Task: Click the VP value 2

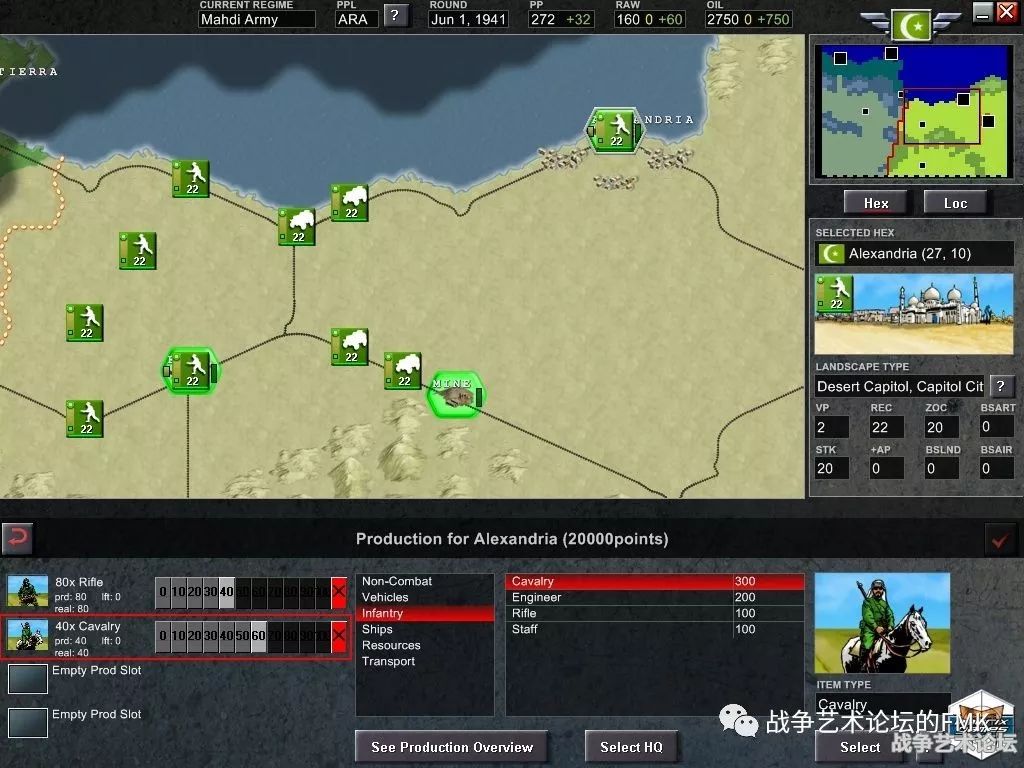Action: (831, 427)
